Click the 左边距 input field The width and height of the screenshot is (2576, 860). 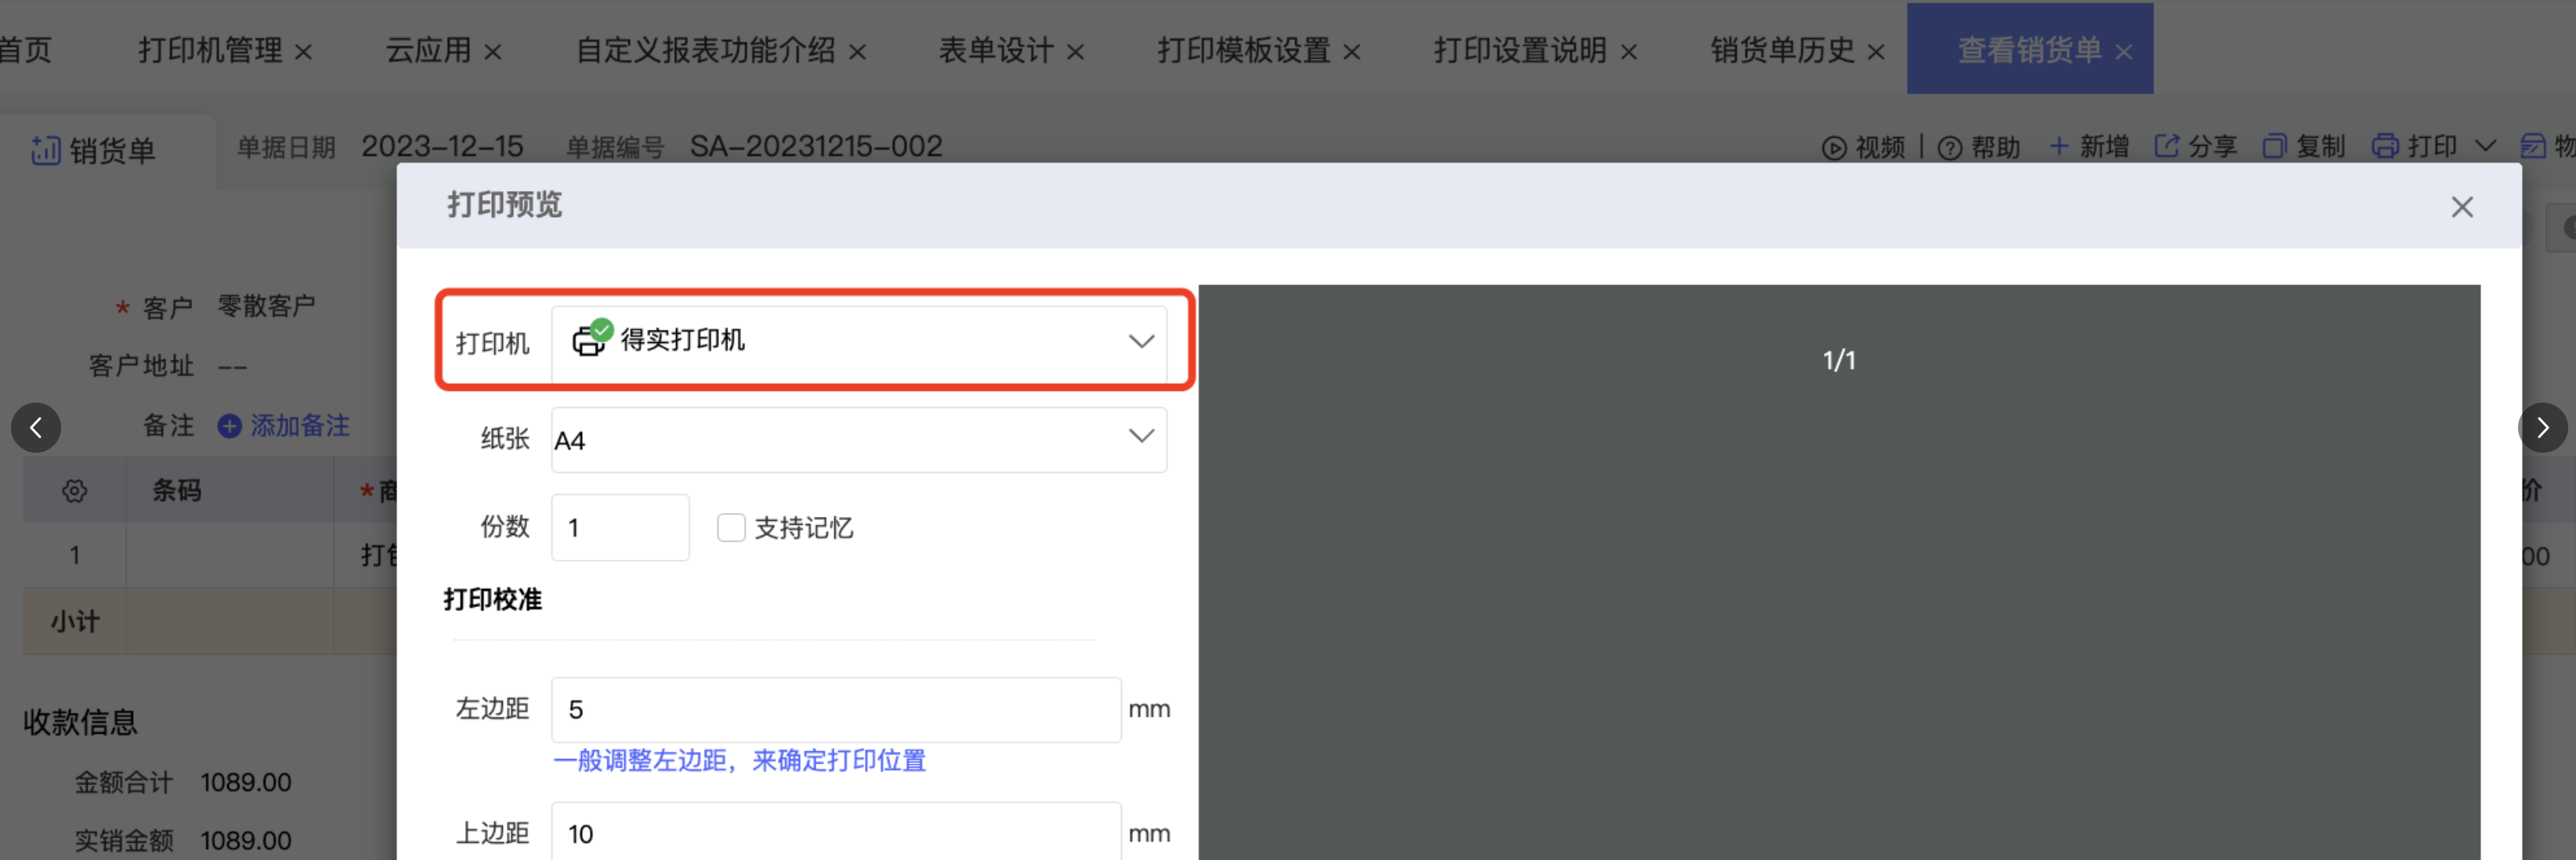pyautogui.click(x=836, y=709)
